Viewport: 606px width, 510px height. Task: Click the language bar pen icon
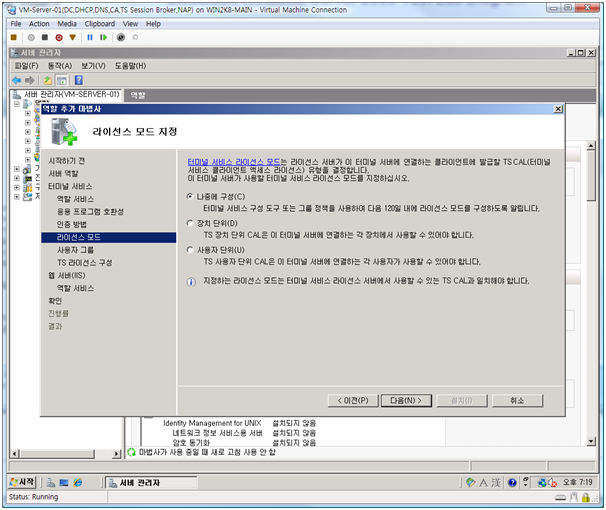click(470, 483)
